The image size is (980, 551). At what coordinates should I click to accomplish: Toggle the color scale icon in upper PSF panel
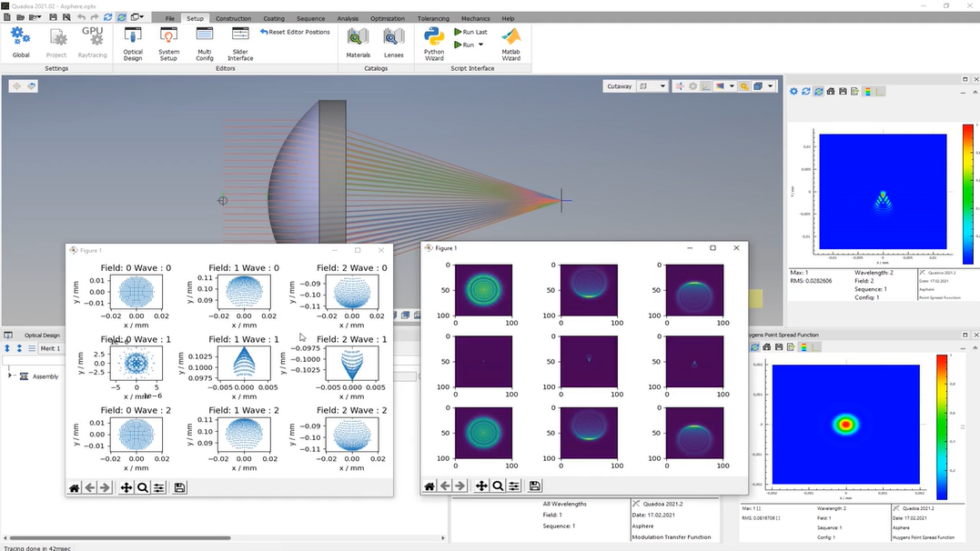pos(868,91)
